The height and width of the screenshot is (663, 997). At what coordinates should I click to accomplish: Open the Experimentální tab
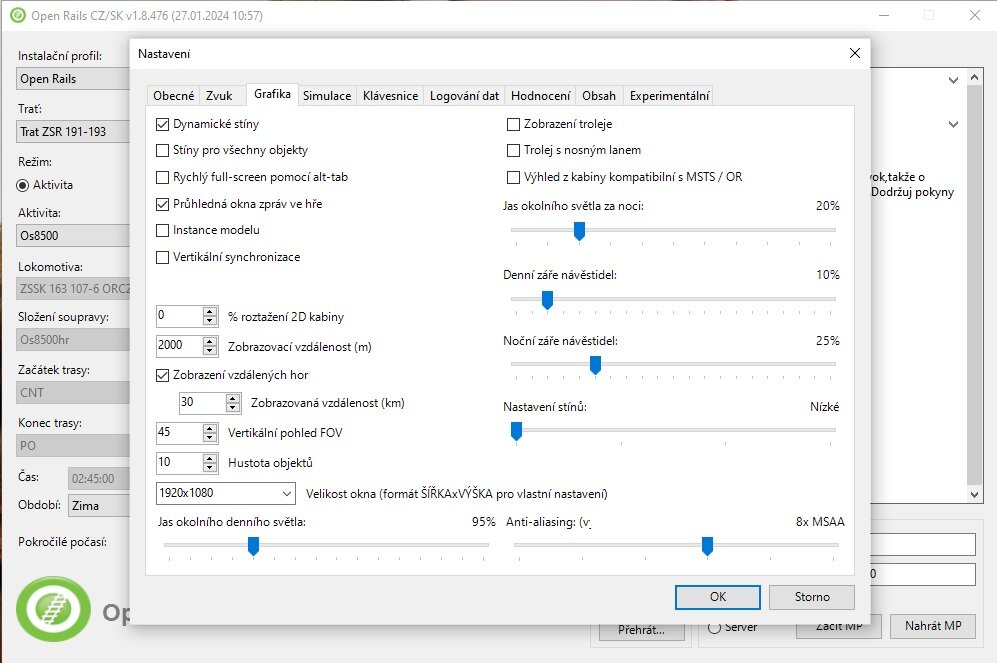click(669, 95)
